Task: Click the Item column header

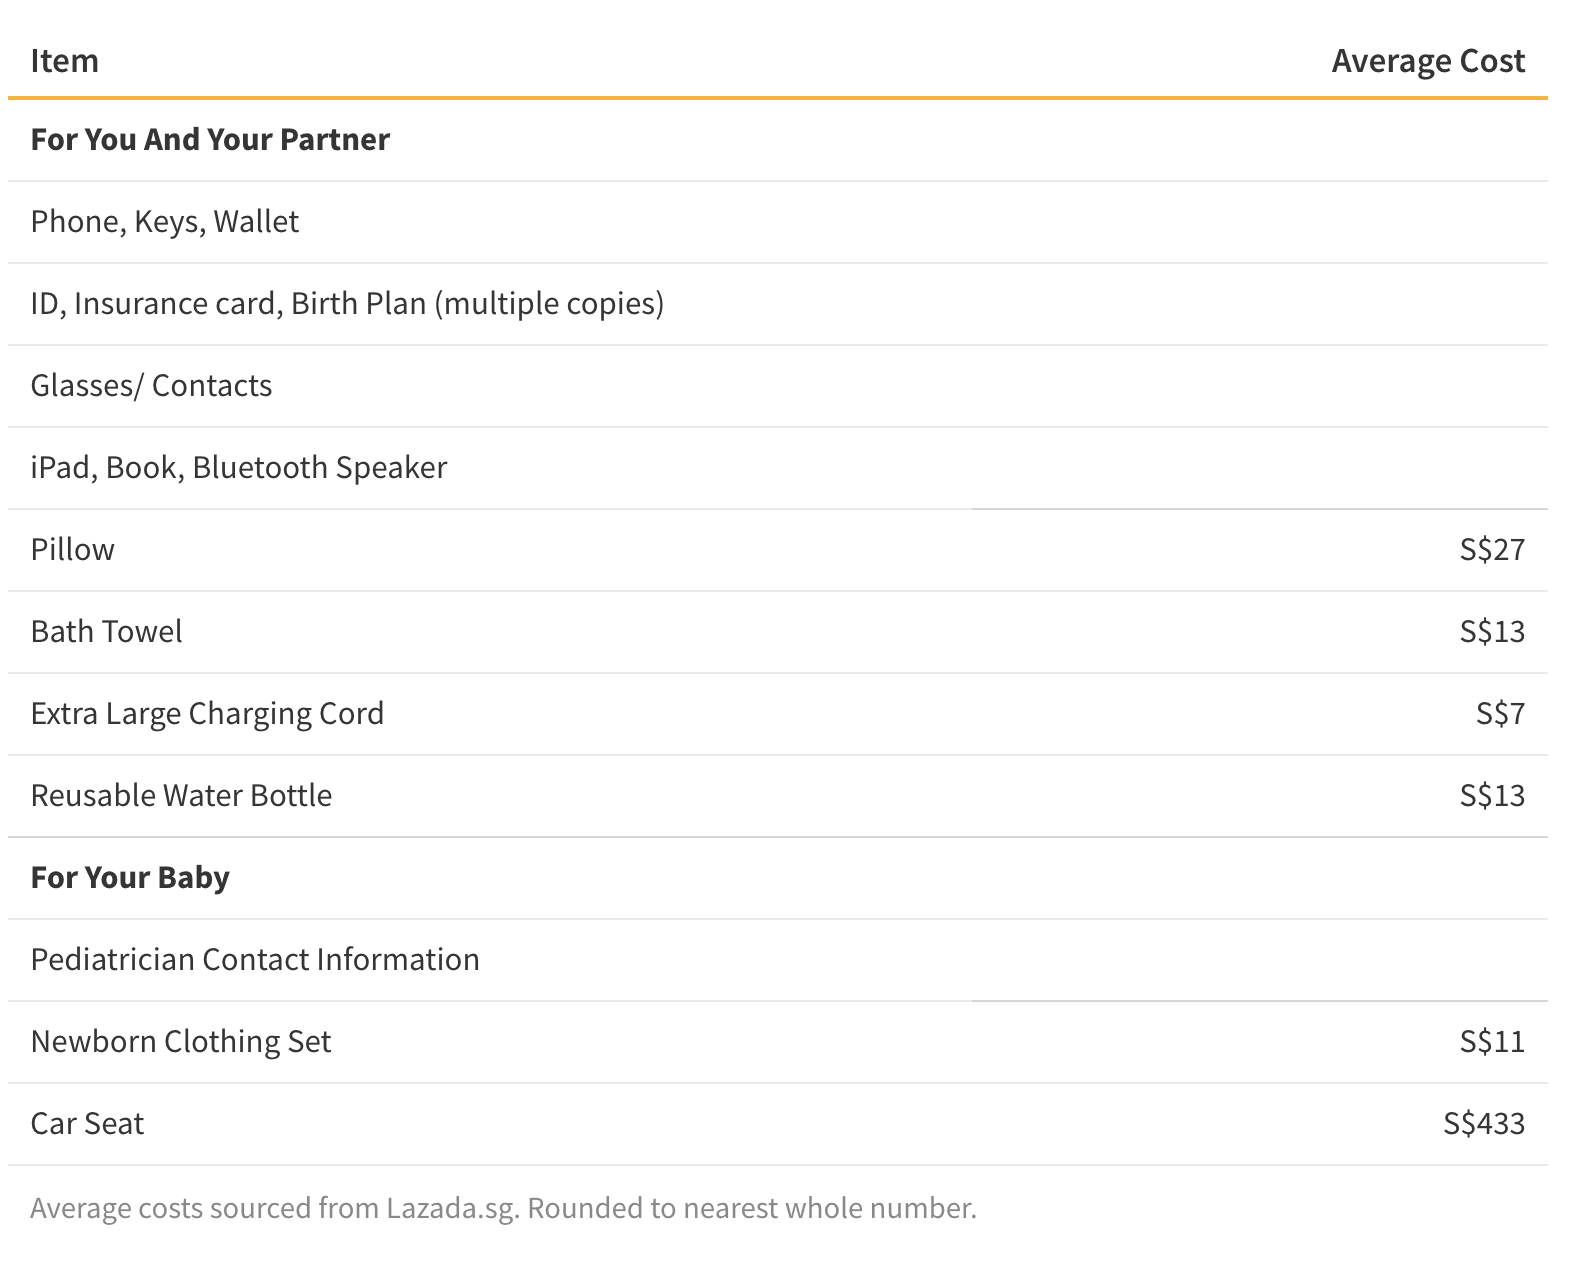Action: click(65, 61)
